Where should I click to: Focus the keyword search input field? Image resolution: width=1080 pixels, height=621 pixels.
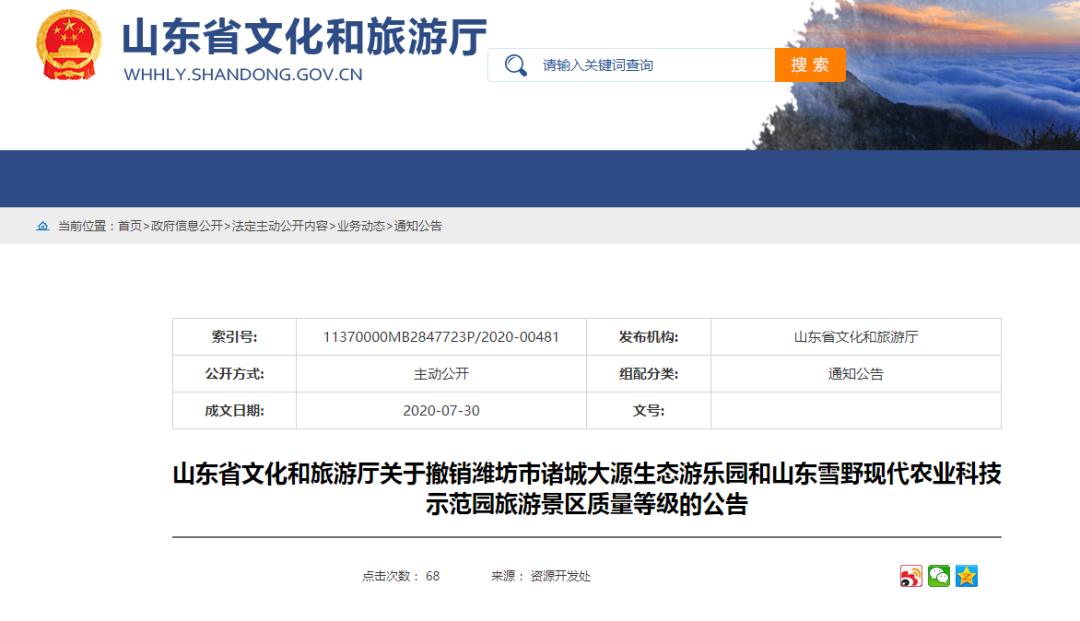click(650, 65)
